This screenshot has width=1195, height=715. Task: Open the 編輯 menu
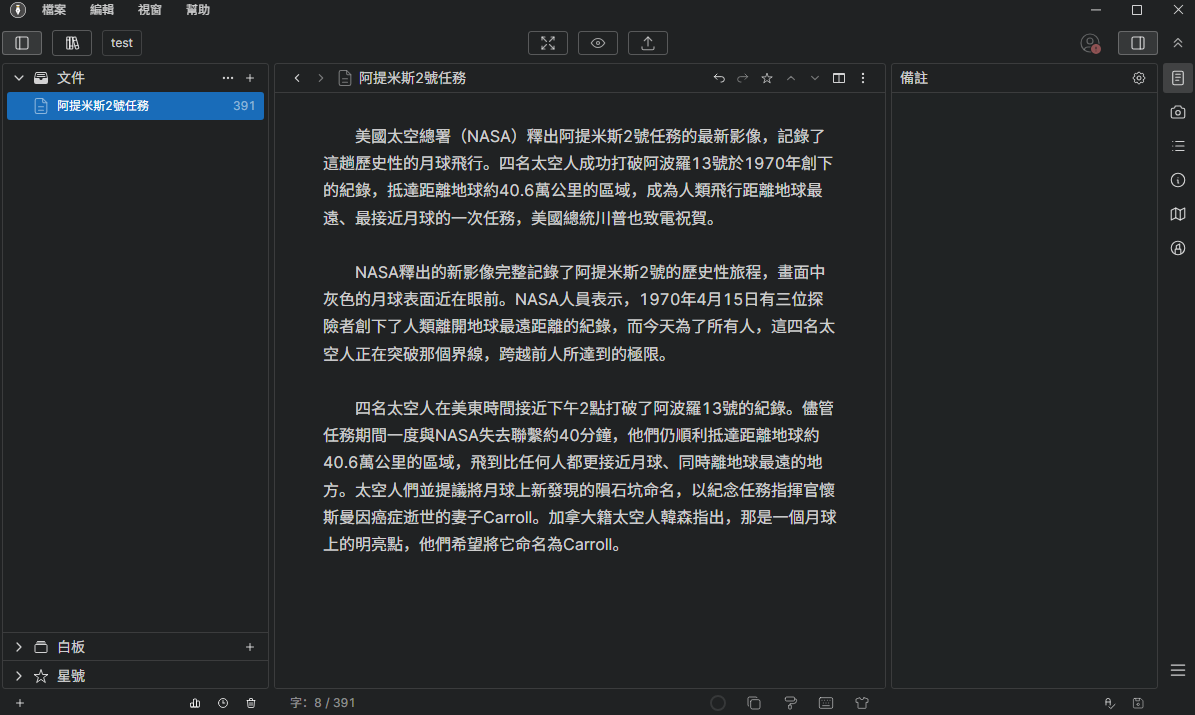[x=101, y=10]
